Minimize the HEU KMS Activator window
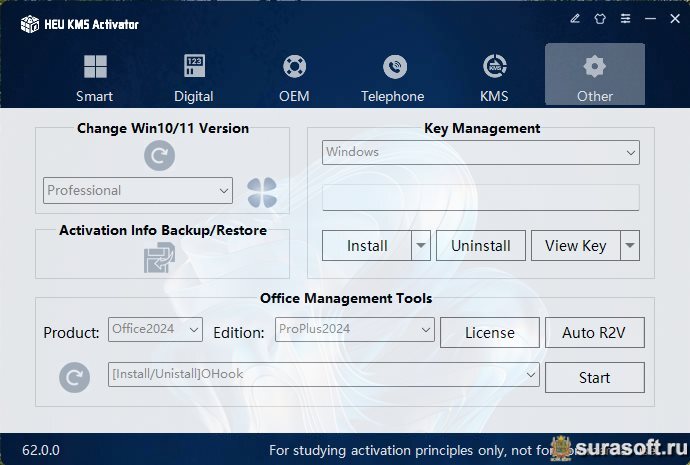 [x=650, y=18]
